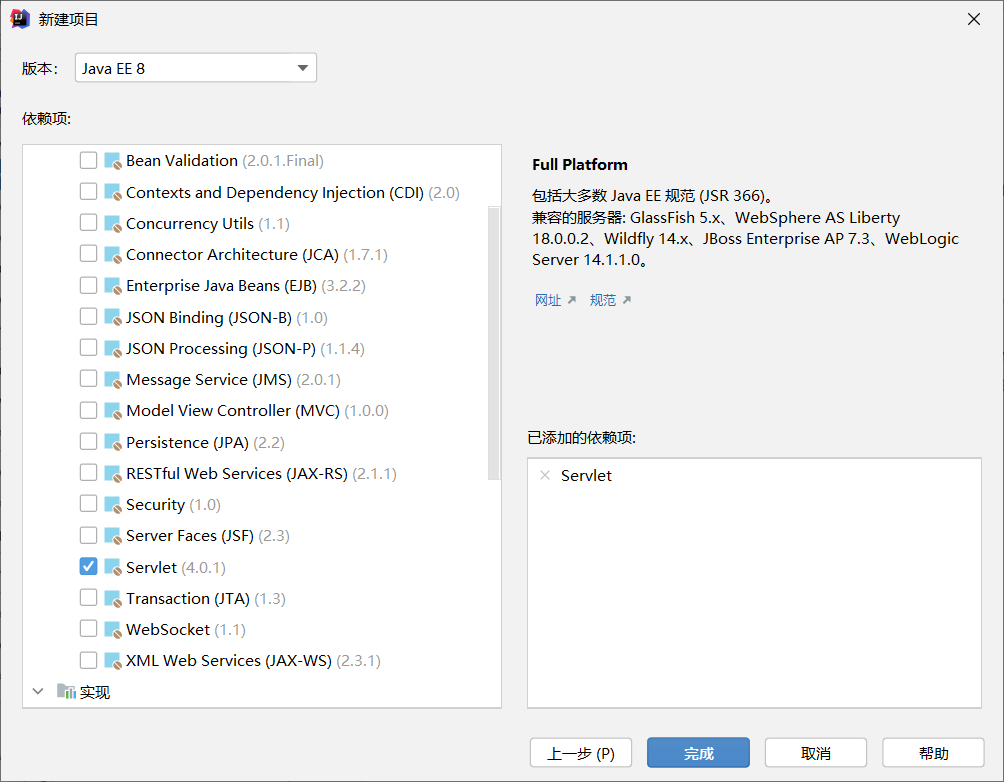1004x782 pixels.
Task: Enable the Security checkbox
Action: pyautogui.click(x=88, y=504)
